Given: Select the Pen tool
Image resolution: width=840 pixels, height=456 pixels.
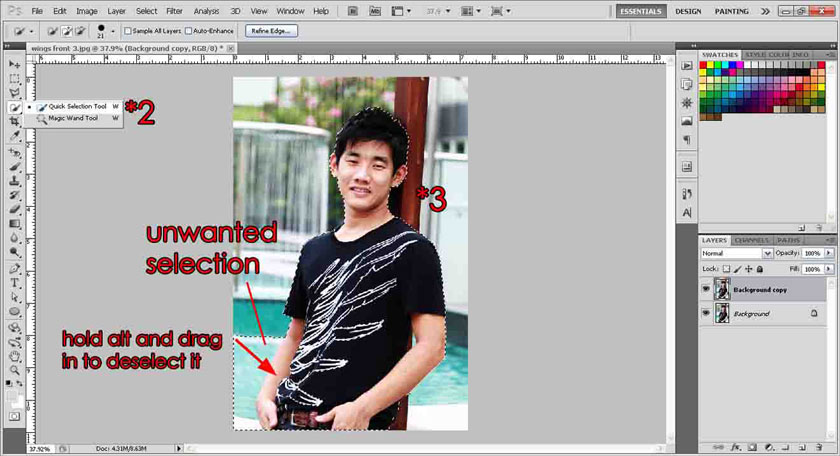Looking at the screenshot, I should click(14, 268).
